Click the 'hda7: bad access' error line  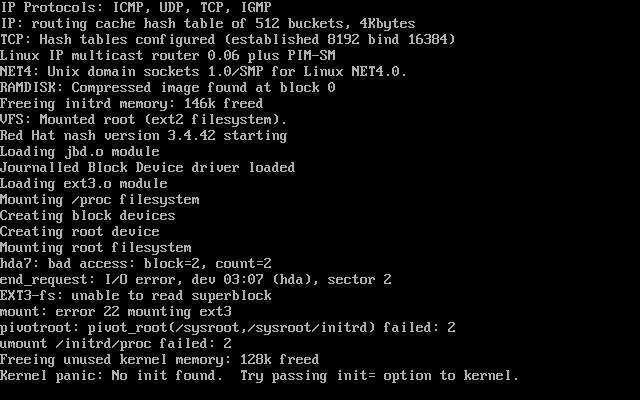click(136, 264)
